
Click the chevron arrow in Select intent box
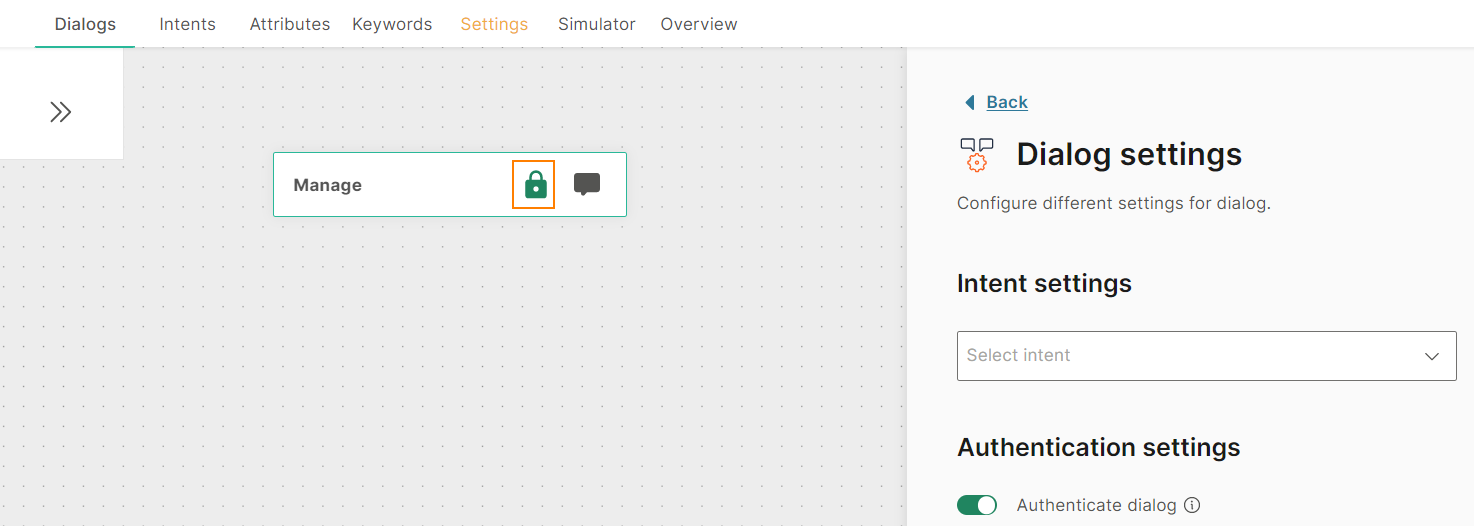1432,356
